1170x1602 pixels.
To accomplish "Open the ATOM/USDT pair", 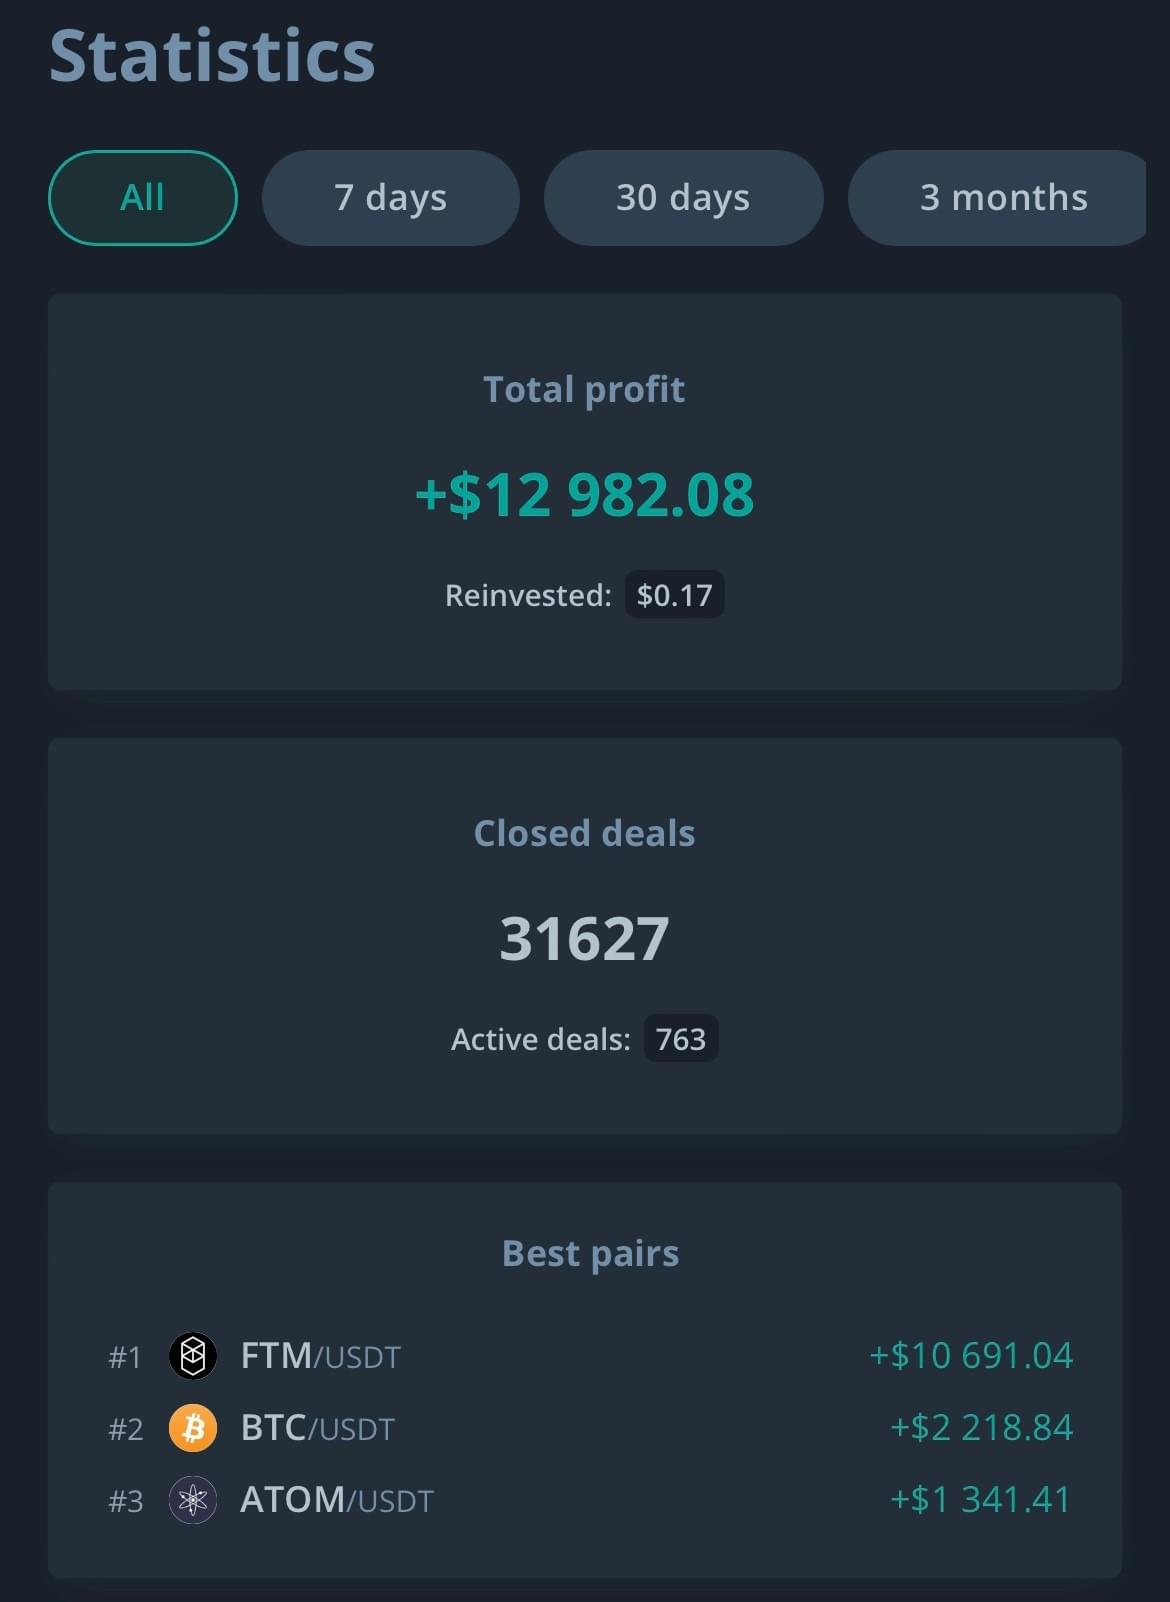I will point(336,1500).
